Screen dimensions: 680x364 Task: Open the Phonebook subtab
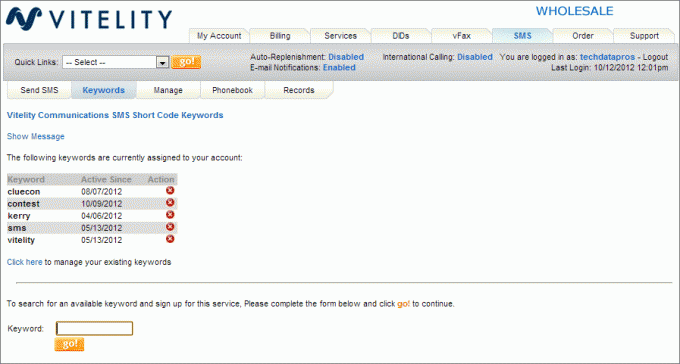[232, 90]
